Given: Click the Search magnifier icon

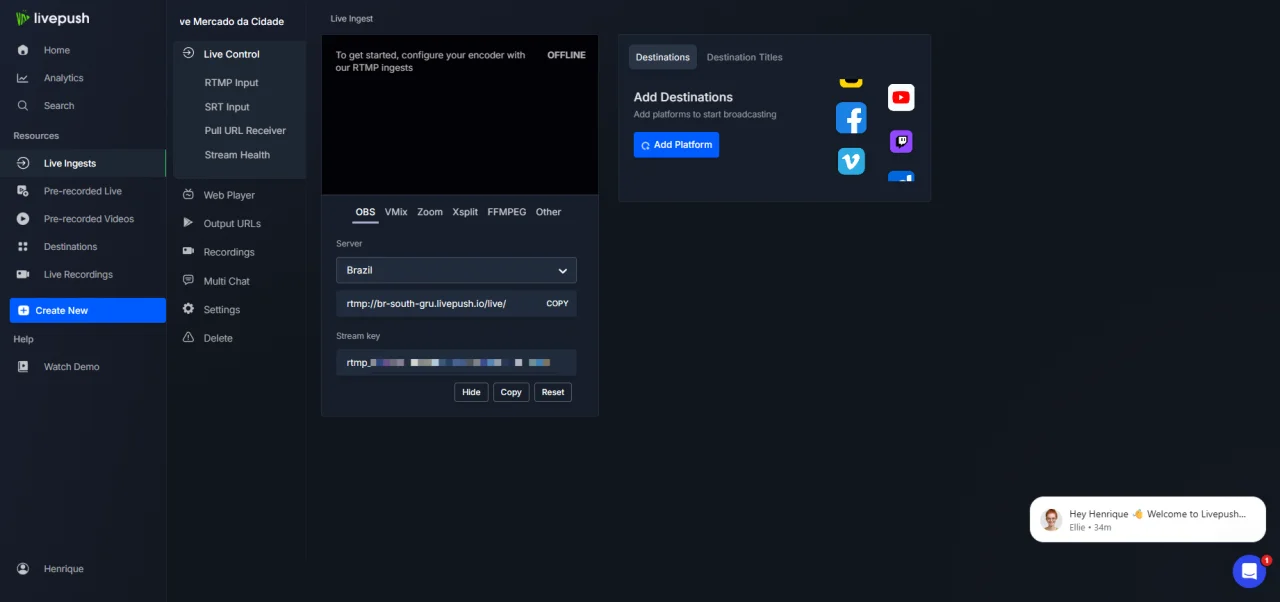Looking at the screenshot, I should pos(23,105).
